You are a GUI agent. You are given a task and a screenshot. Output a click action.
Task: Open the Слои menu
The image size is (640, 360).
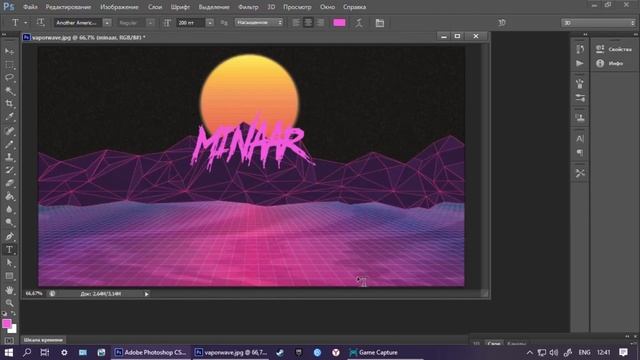click(155, 7)
